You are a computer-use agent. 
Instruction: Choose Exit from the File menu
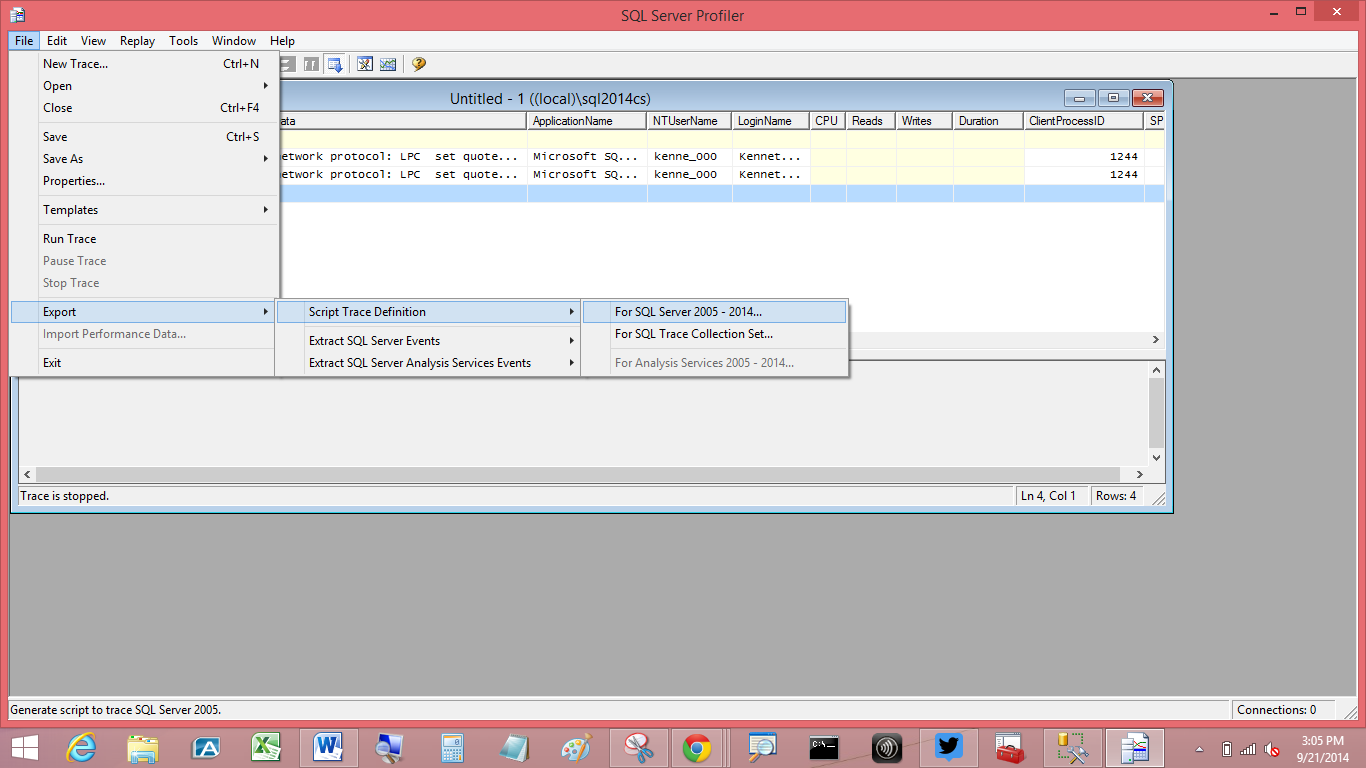(x=144, y=363)
